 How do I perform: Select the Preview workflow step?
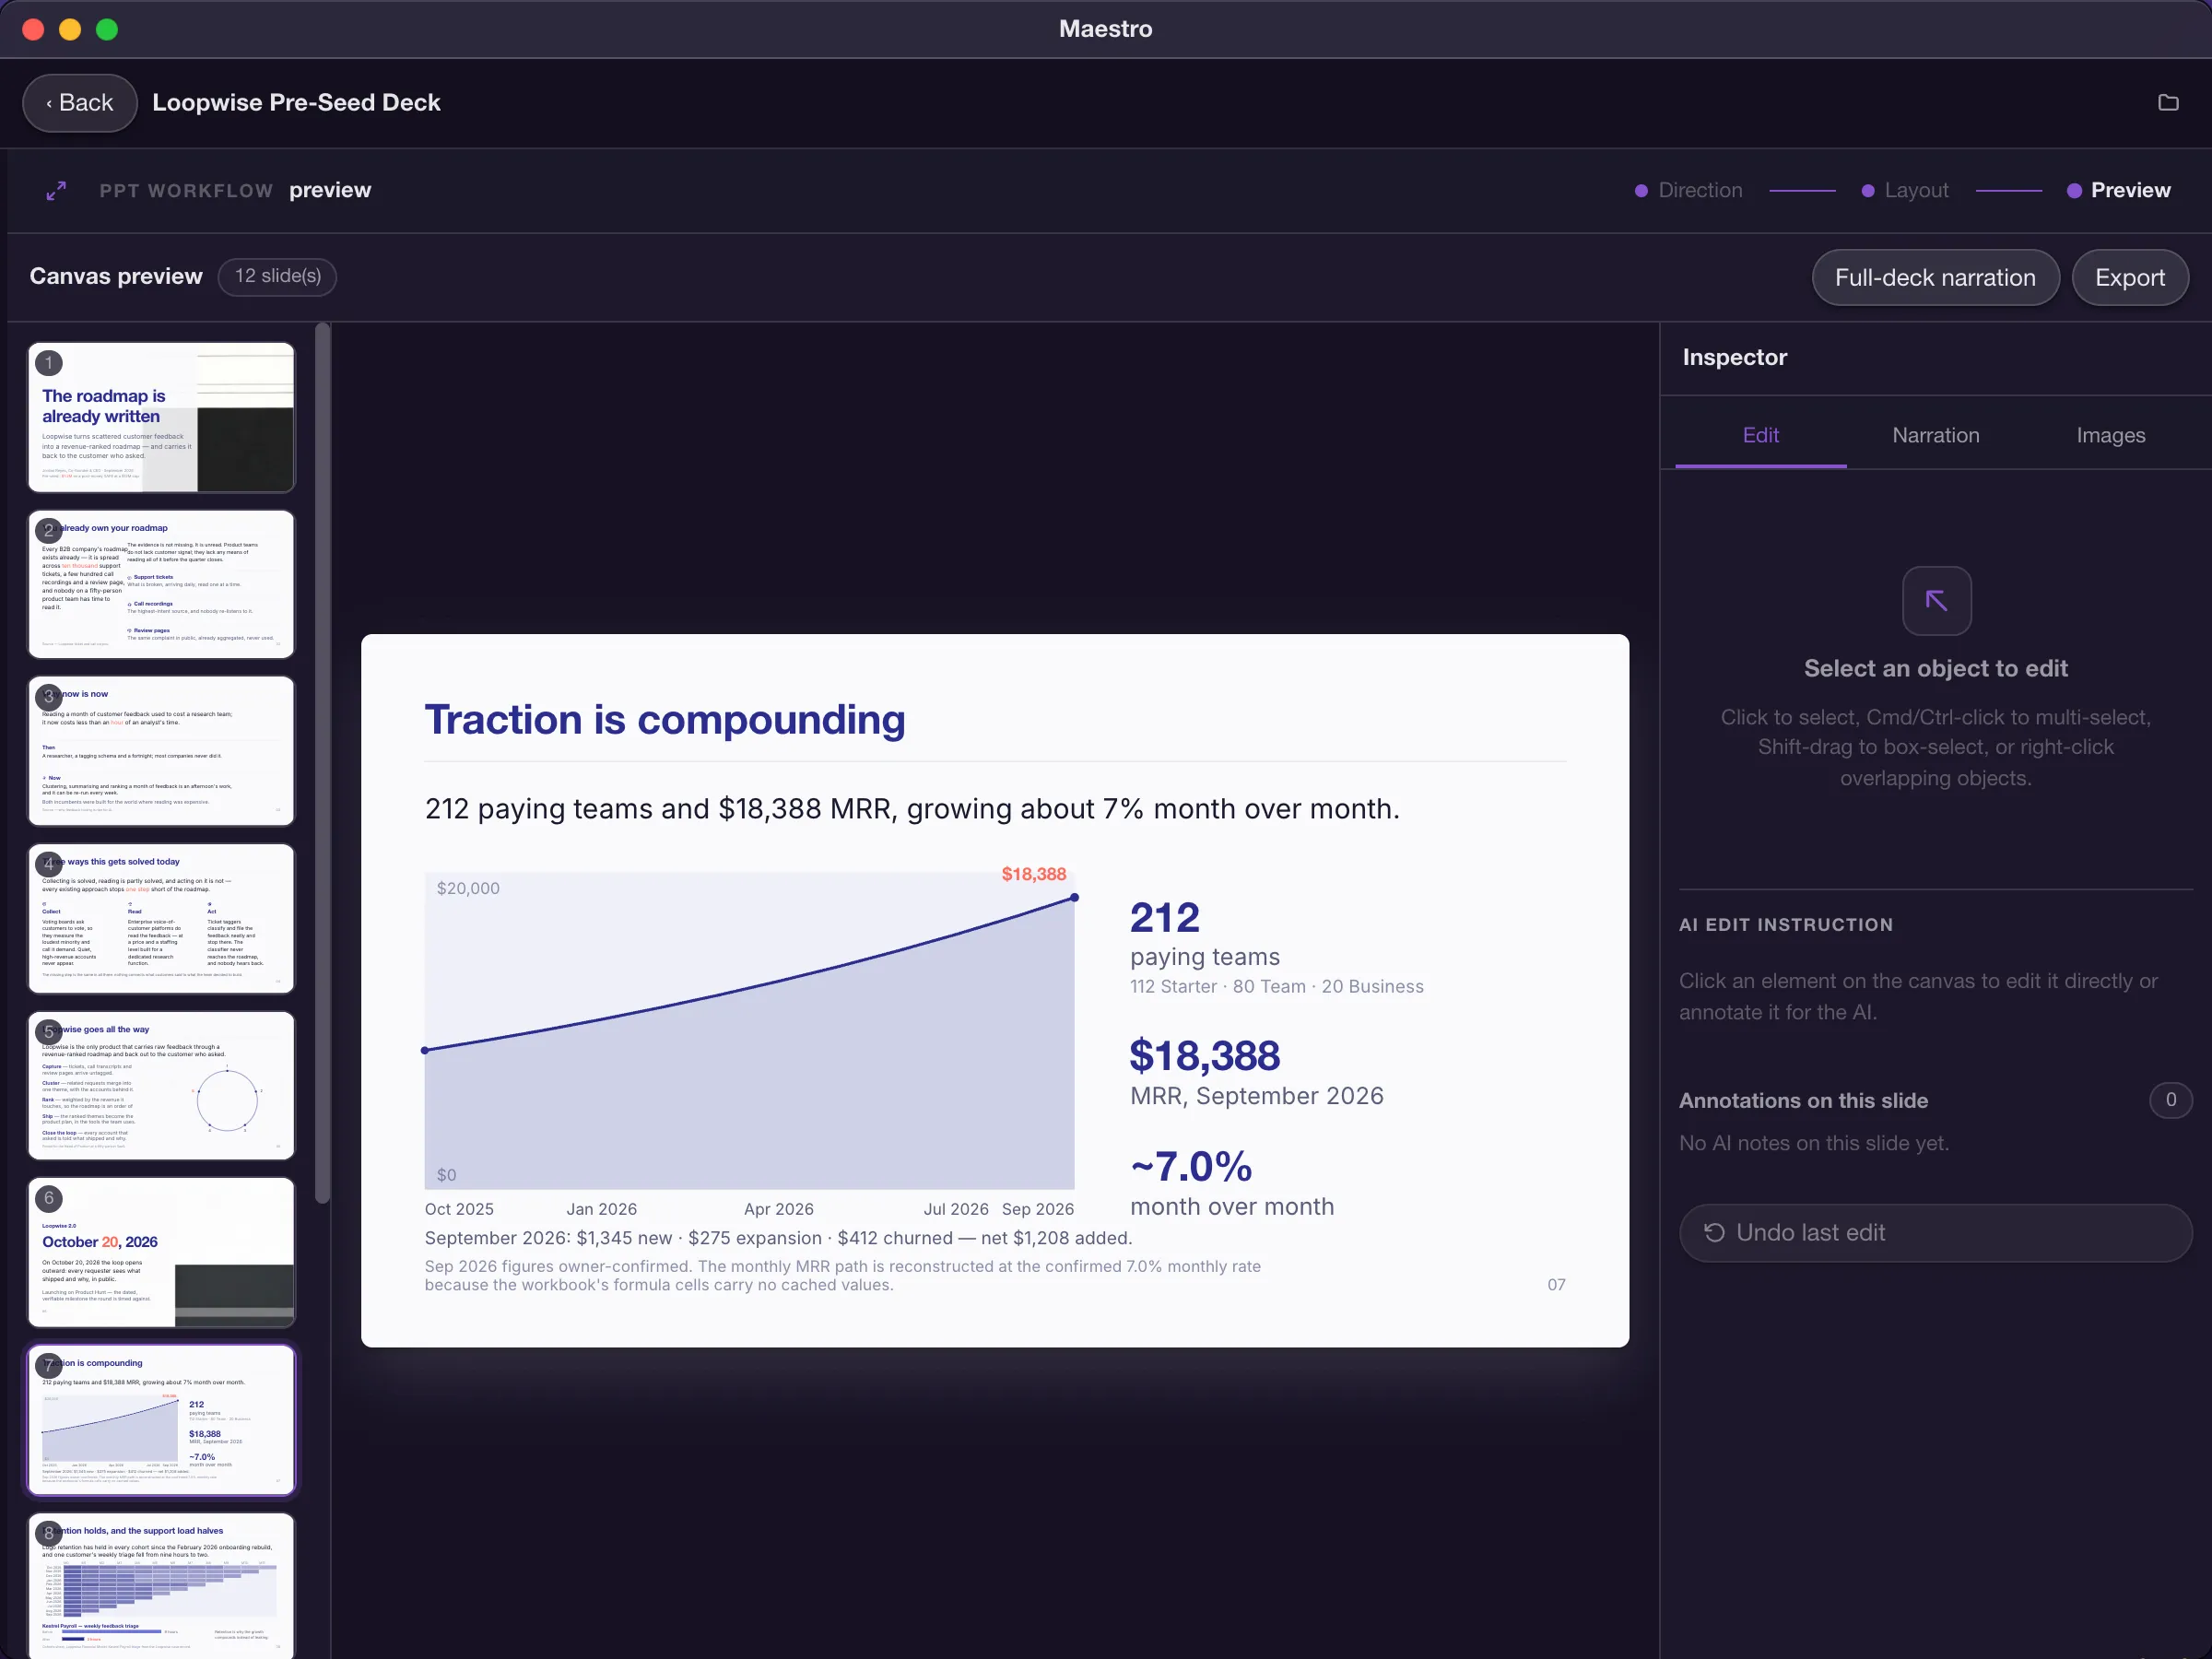click(2118, 190)
